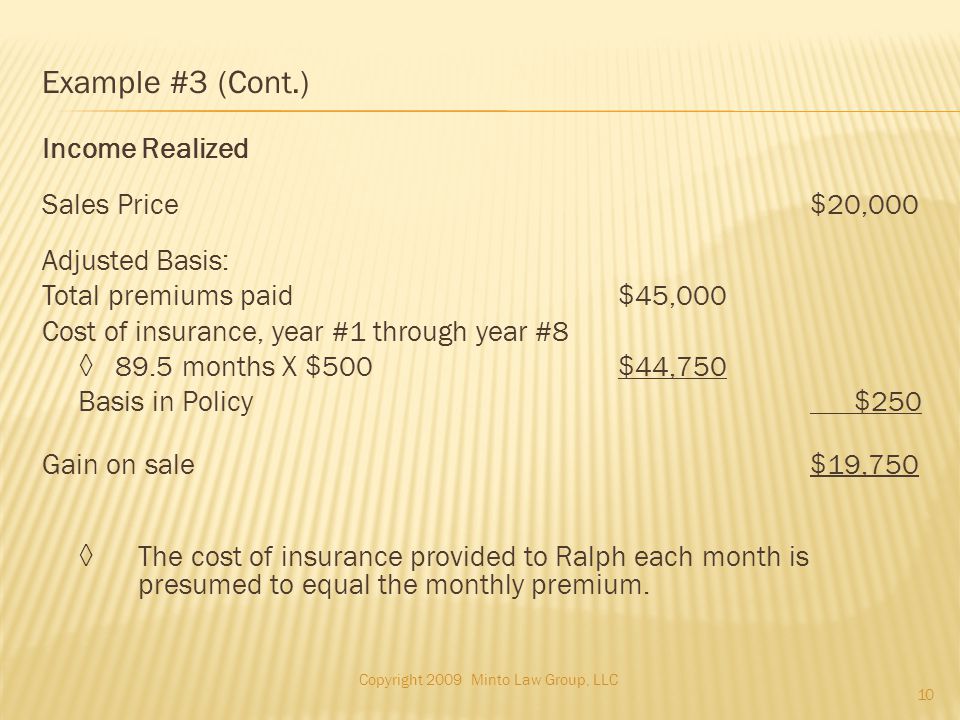The height and width of the screenshot is (720, 960).
Task: Select the 89.5 months X $500 text
Action: tap(244, 367)
